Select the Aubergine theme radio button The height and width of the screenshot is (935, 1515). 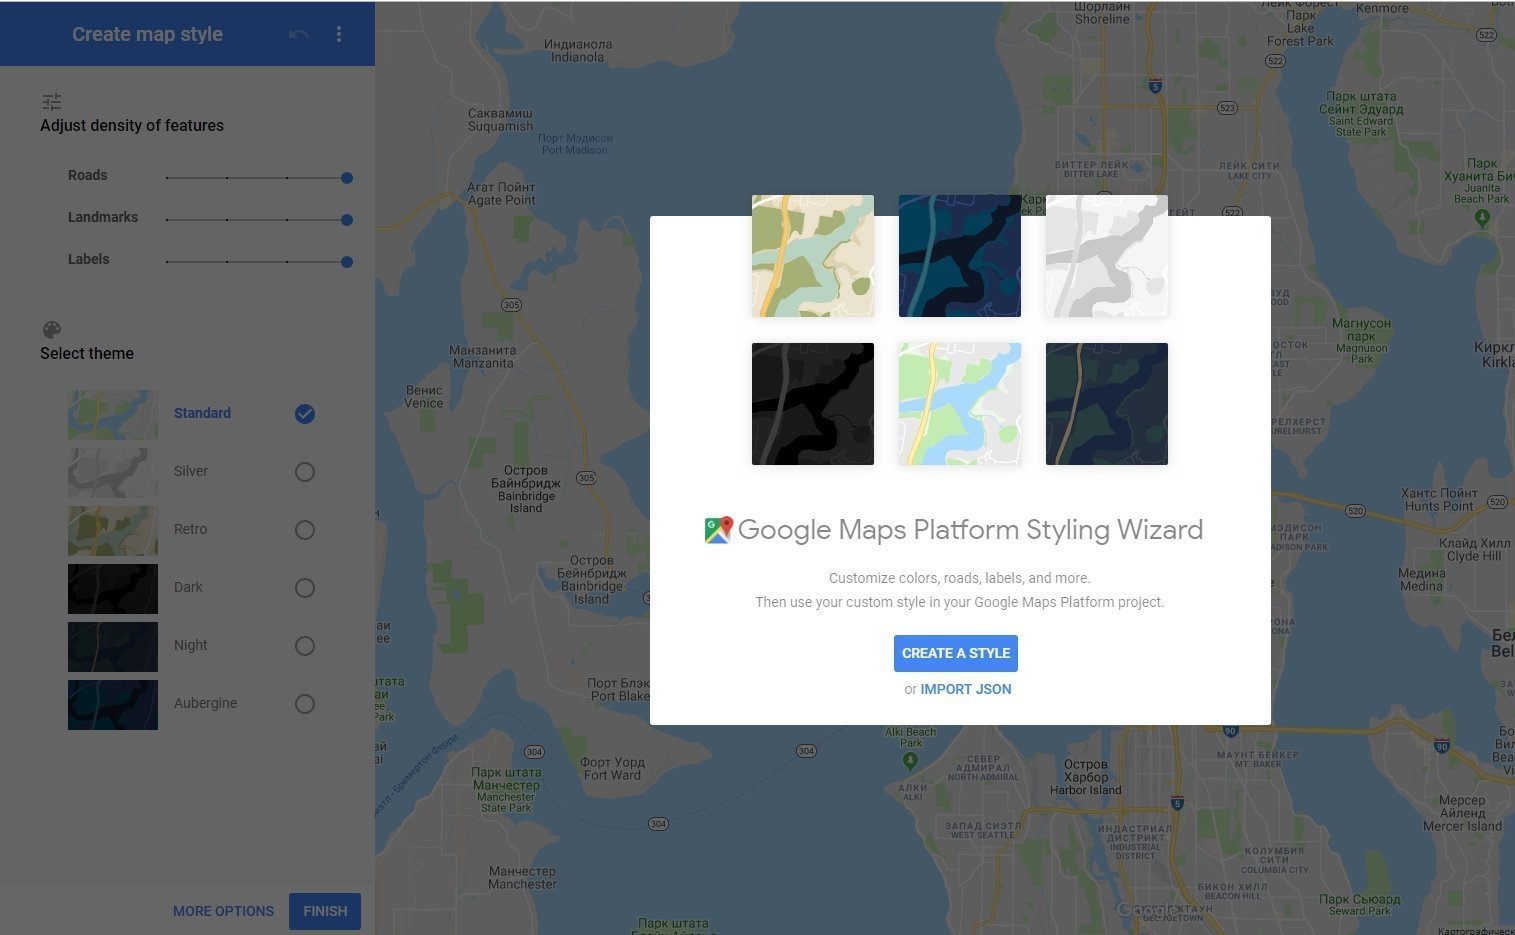(x=305, y=704)
